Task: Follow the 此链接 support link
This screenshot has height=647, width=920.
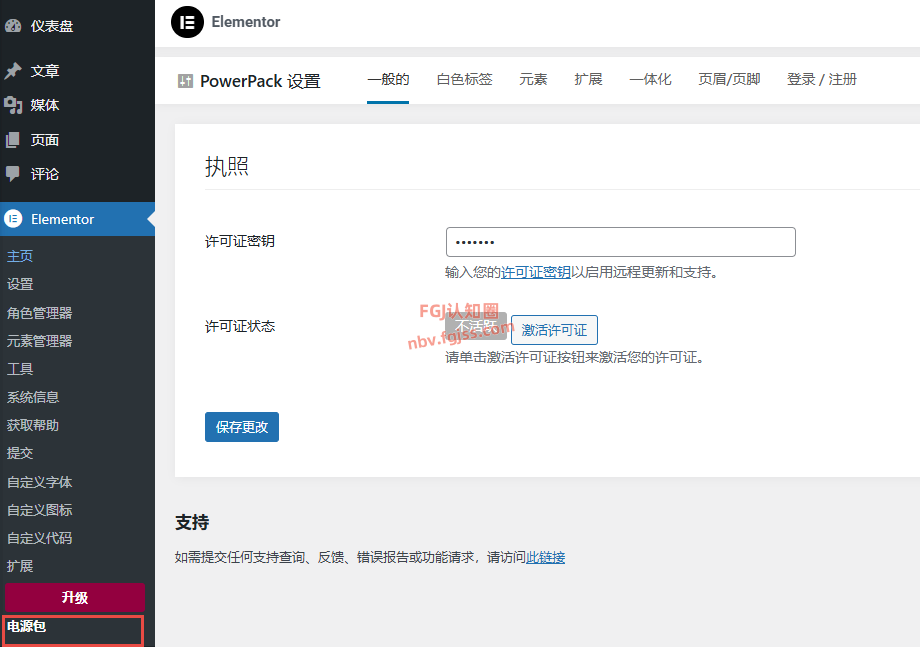Action: click(545, 557)
